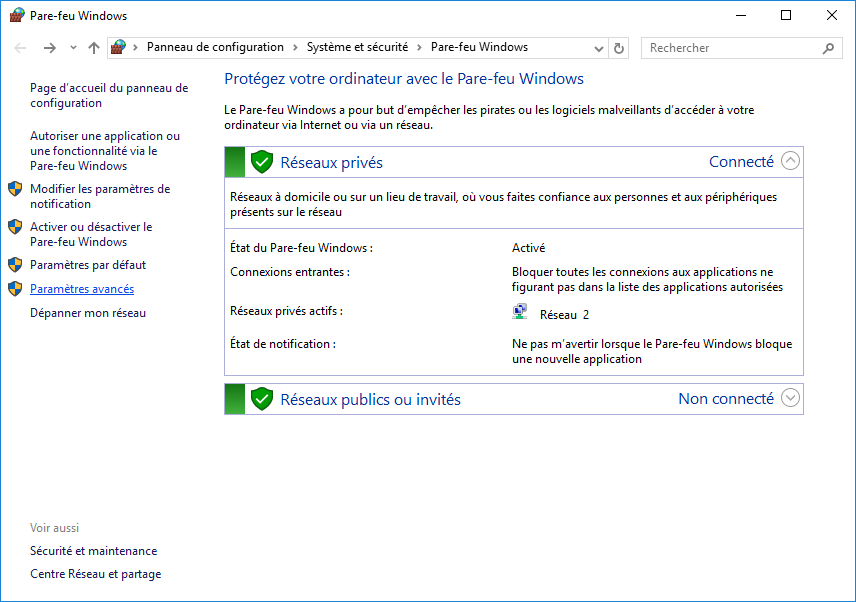This screenshot has height=602, width=856.
Task: Click green shield icon of Réseaux privés
Action: click(x=262, y=162)
